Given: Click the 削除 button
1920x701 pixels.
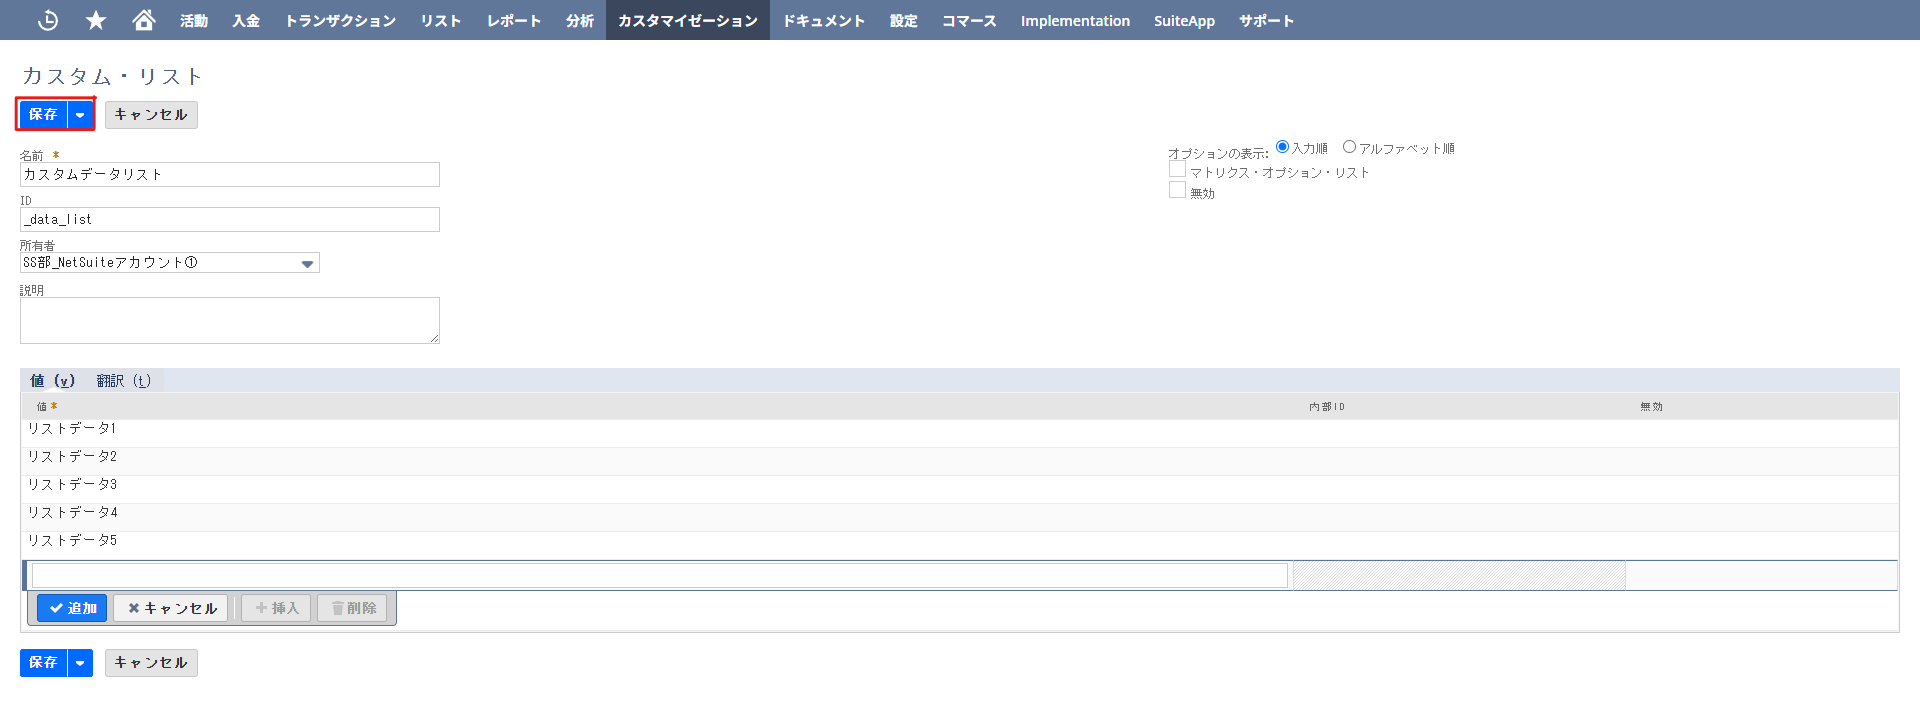Looking at the screenshot, I should pyautogui.click(x=352, y=608).
